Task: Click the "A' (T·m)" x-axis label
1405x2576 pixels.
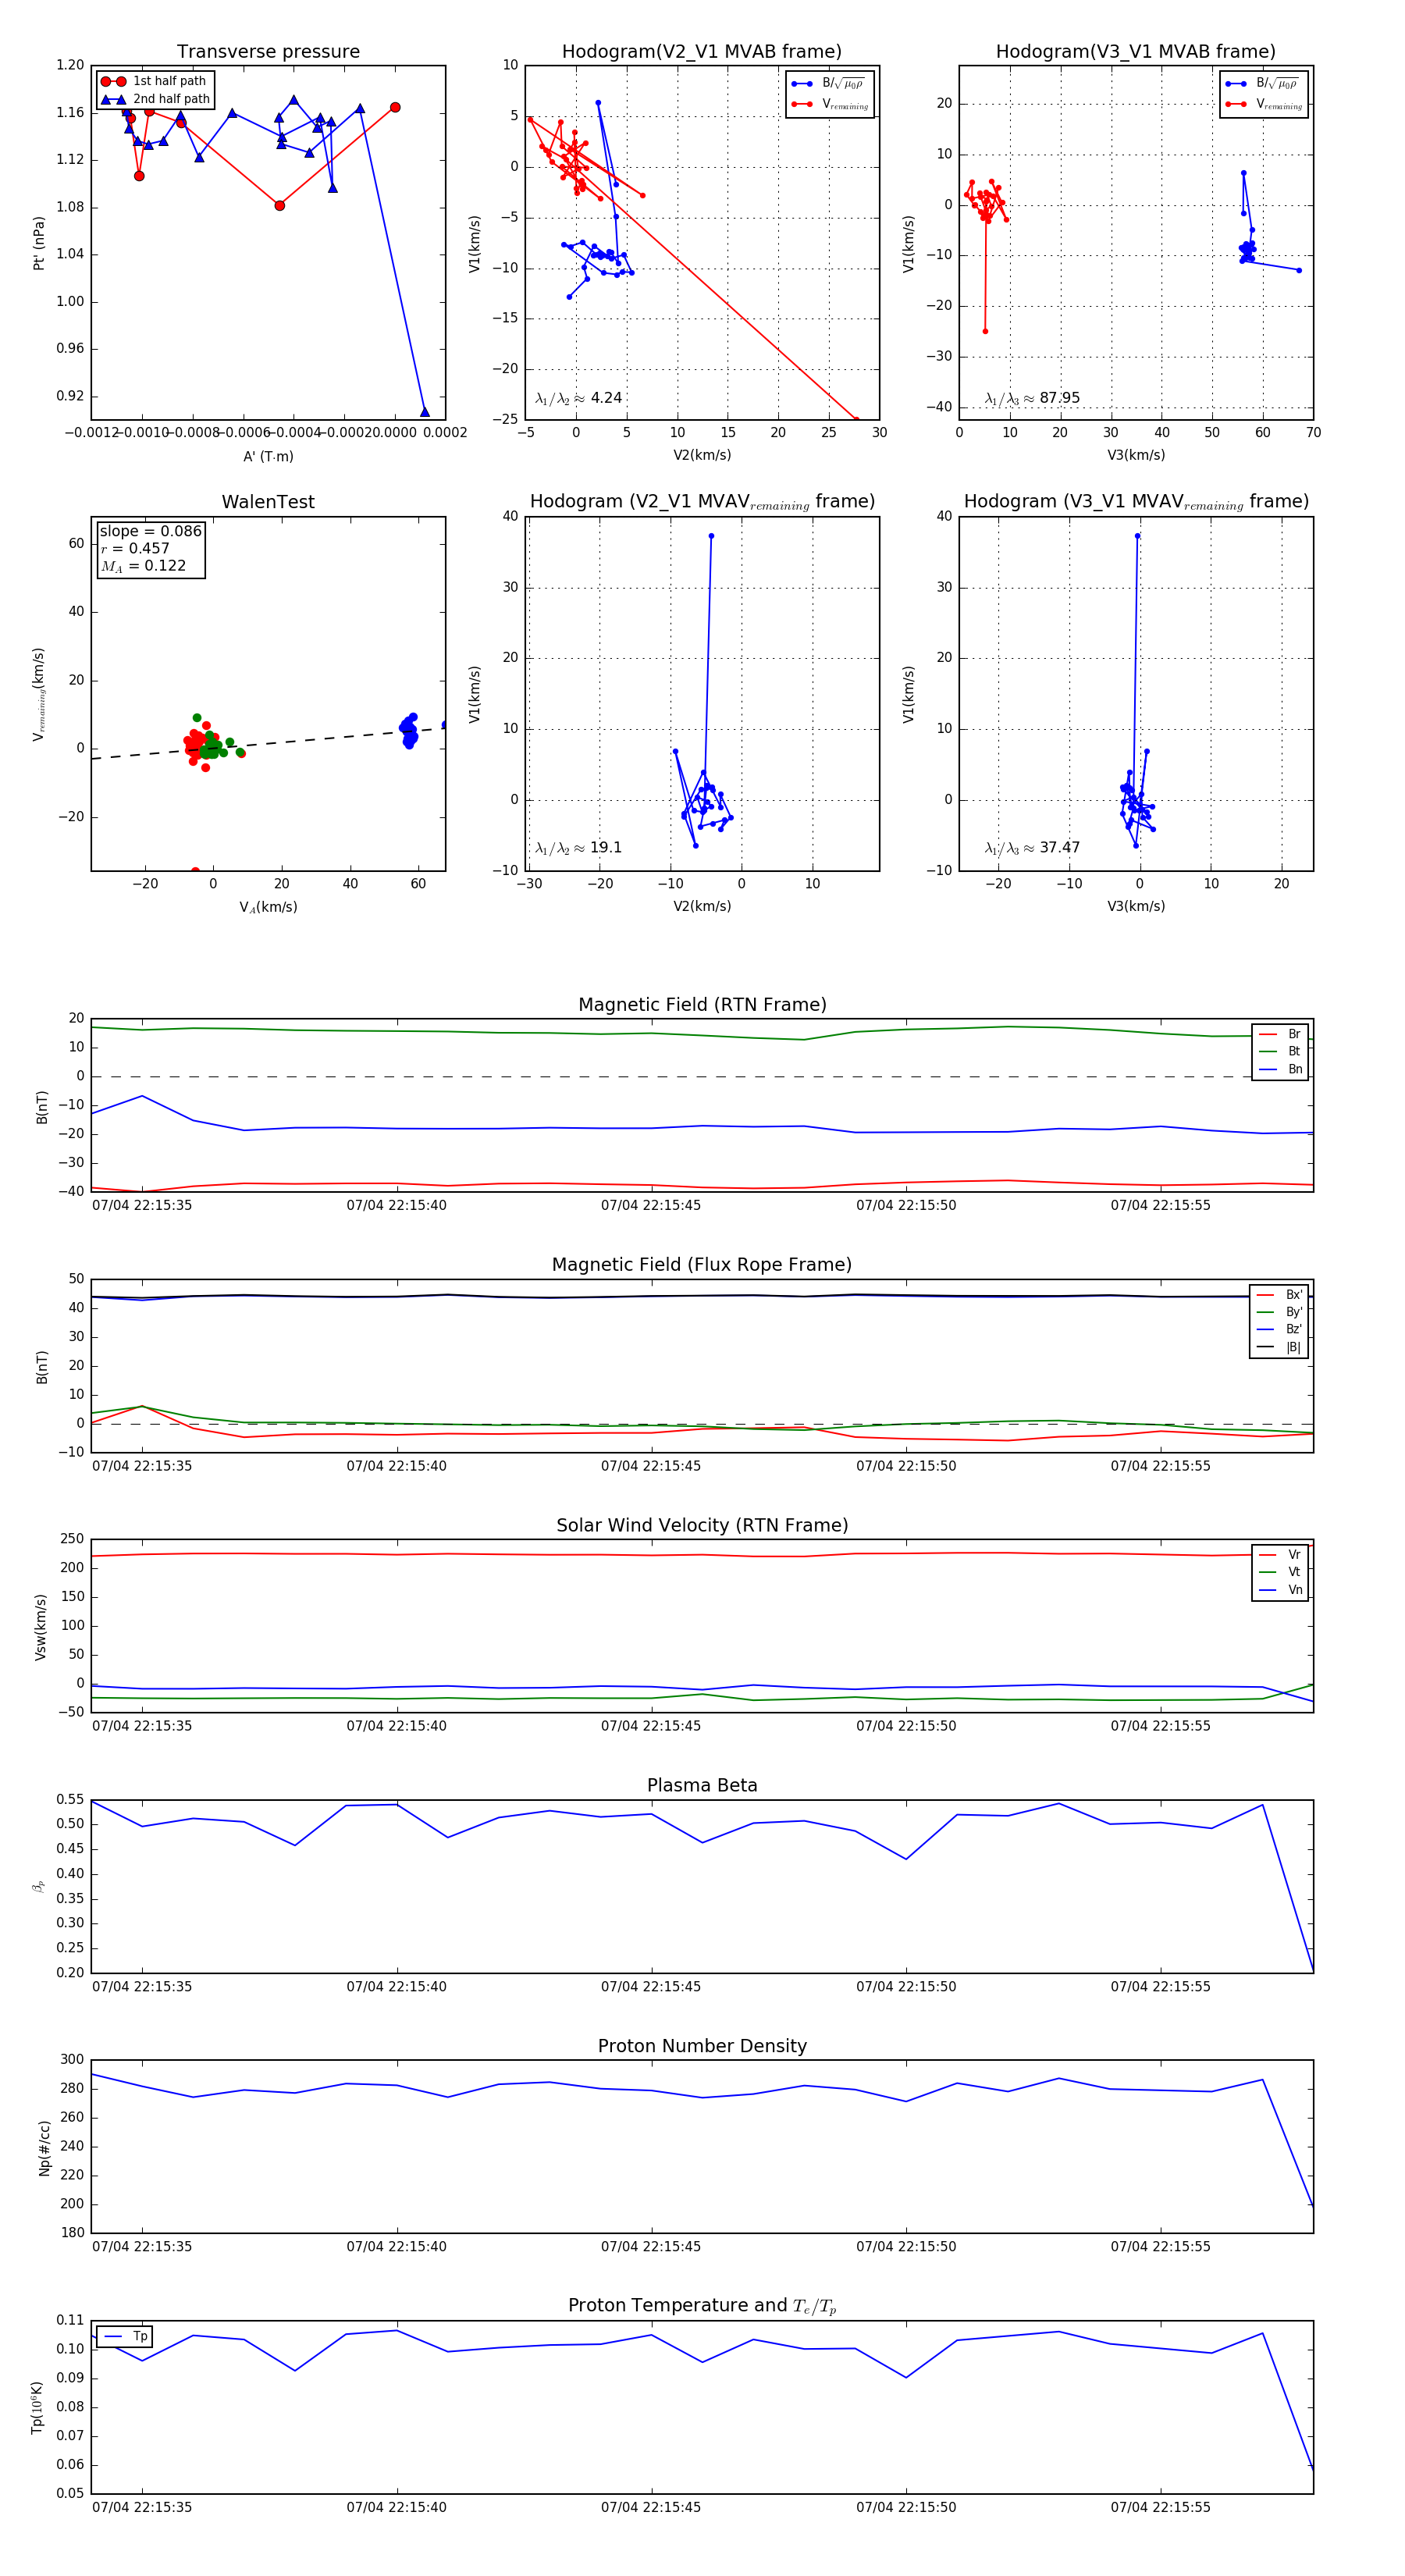Action: (268, 457)
